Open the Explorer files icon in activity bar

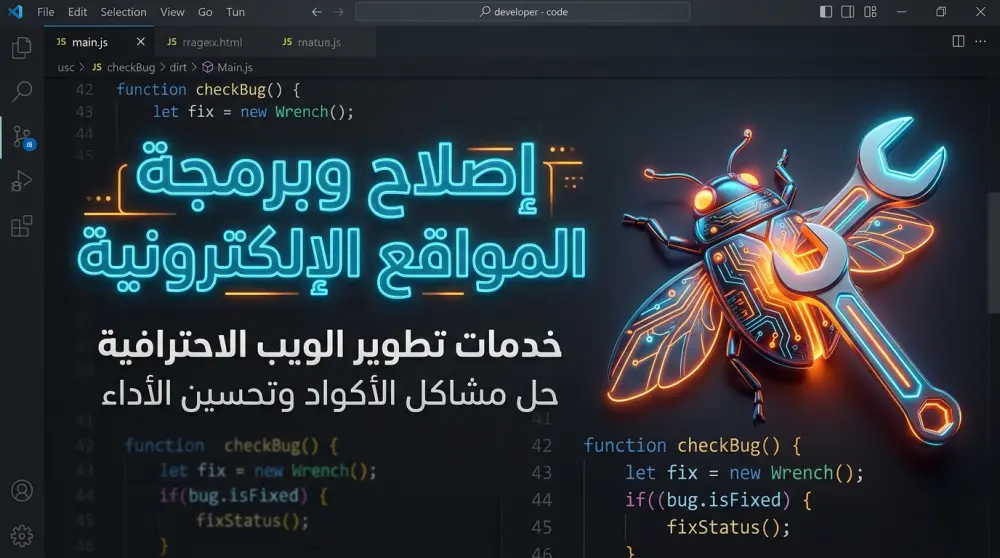click(x=22, y=48)
